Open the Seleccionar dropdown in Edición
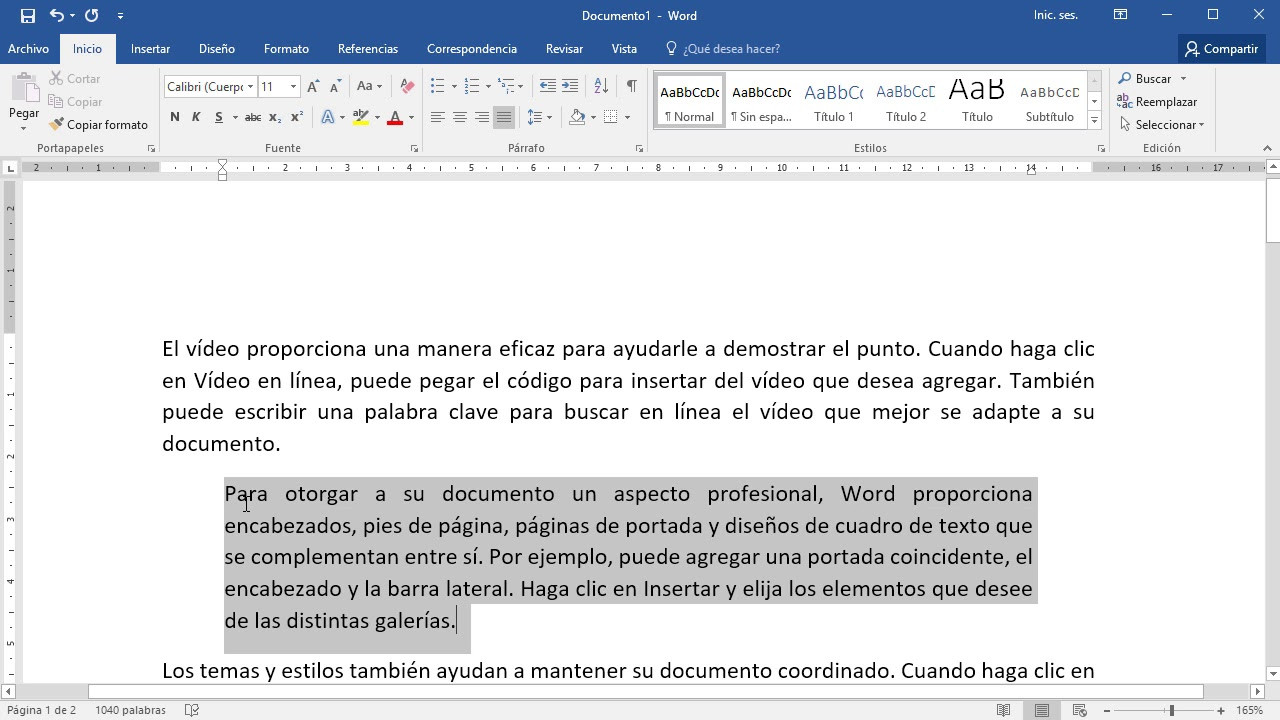1280x720 pixels. (x=1162, y=125)
